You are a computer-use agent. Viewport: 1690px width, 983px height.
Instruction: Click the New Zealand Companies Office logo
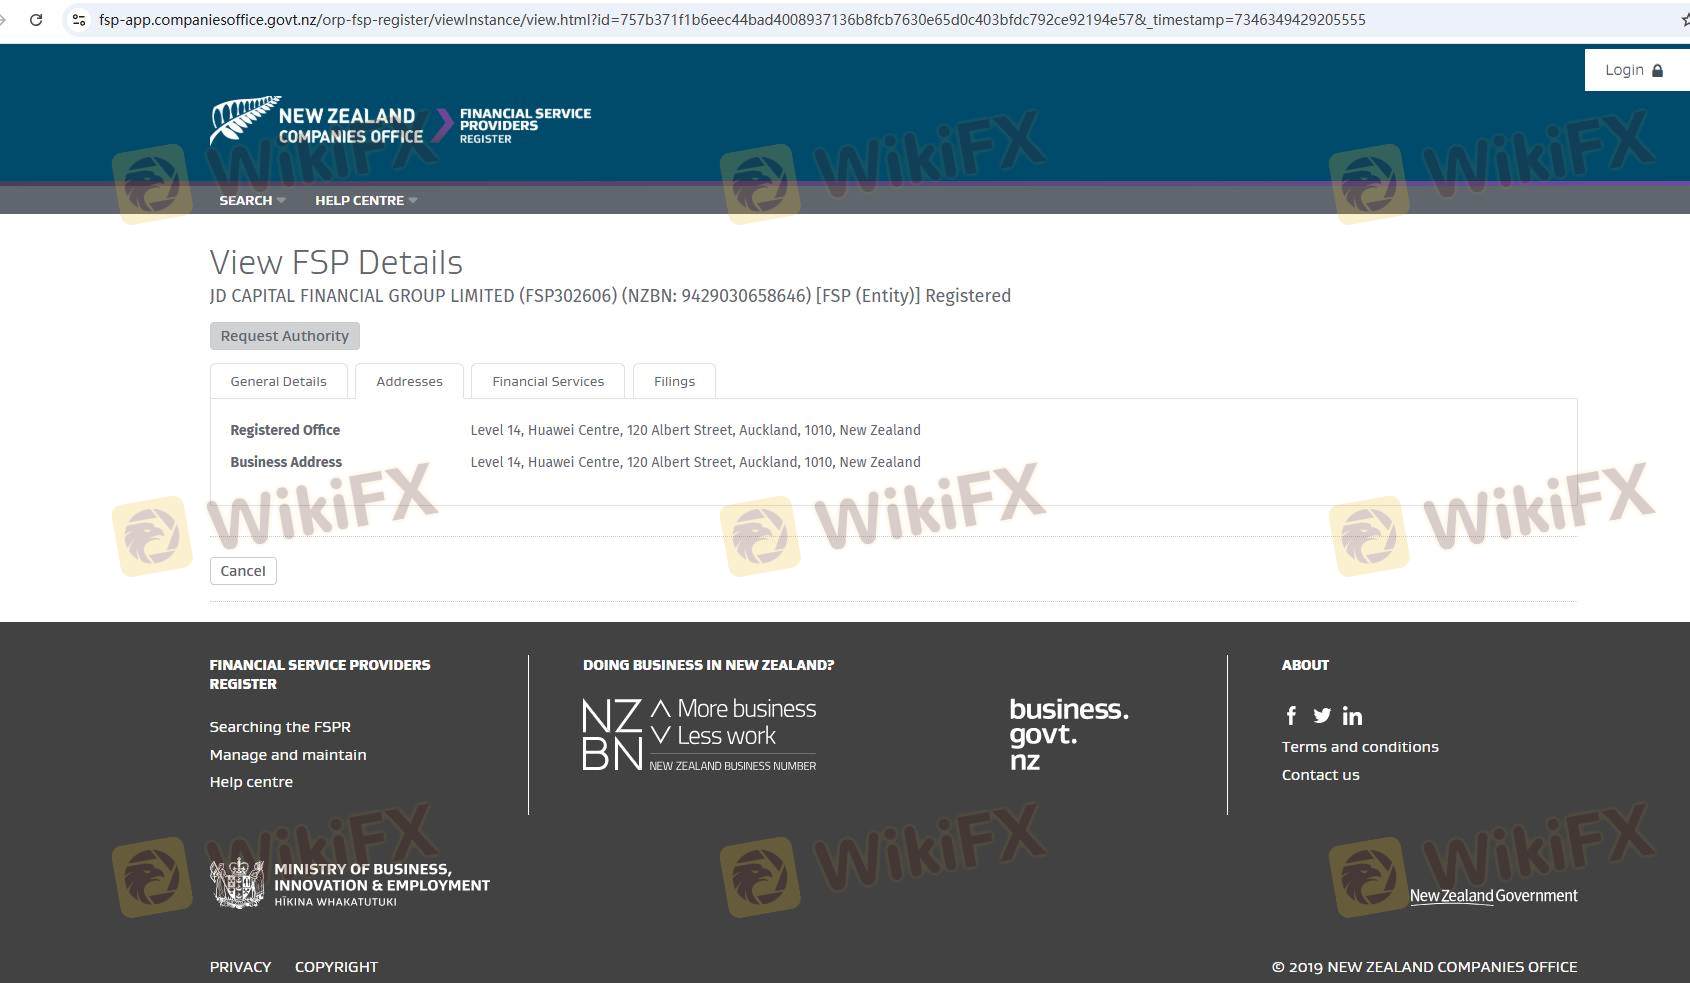[317, 123]
